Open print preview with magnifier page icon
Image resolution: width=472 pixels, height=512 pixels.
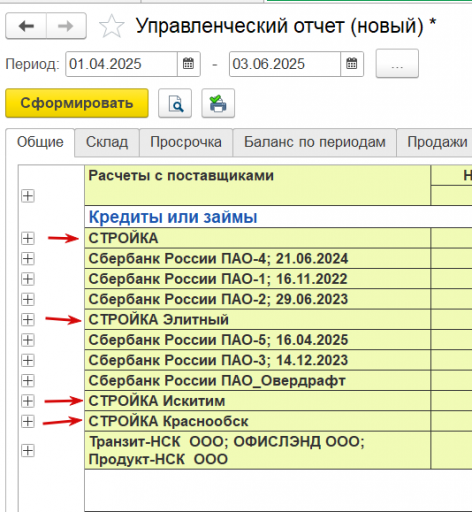click(175, 103)
